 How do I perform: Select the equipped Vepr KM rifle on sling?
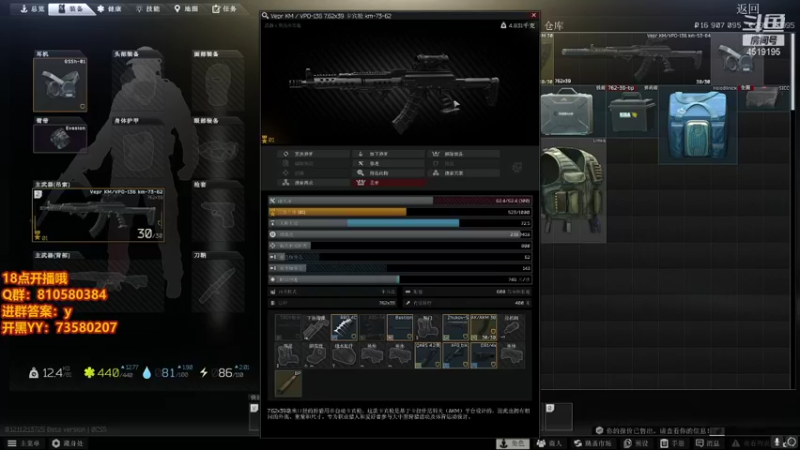click(x=98, y=214)
